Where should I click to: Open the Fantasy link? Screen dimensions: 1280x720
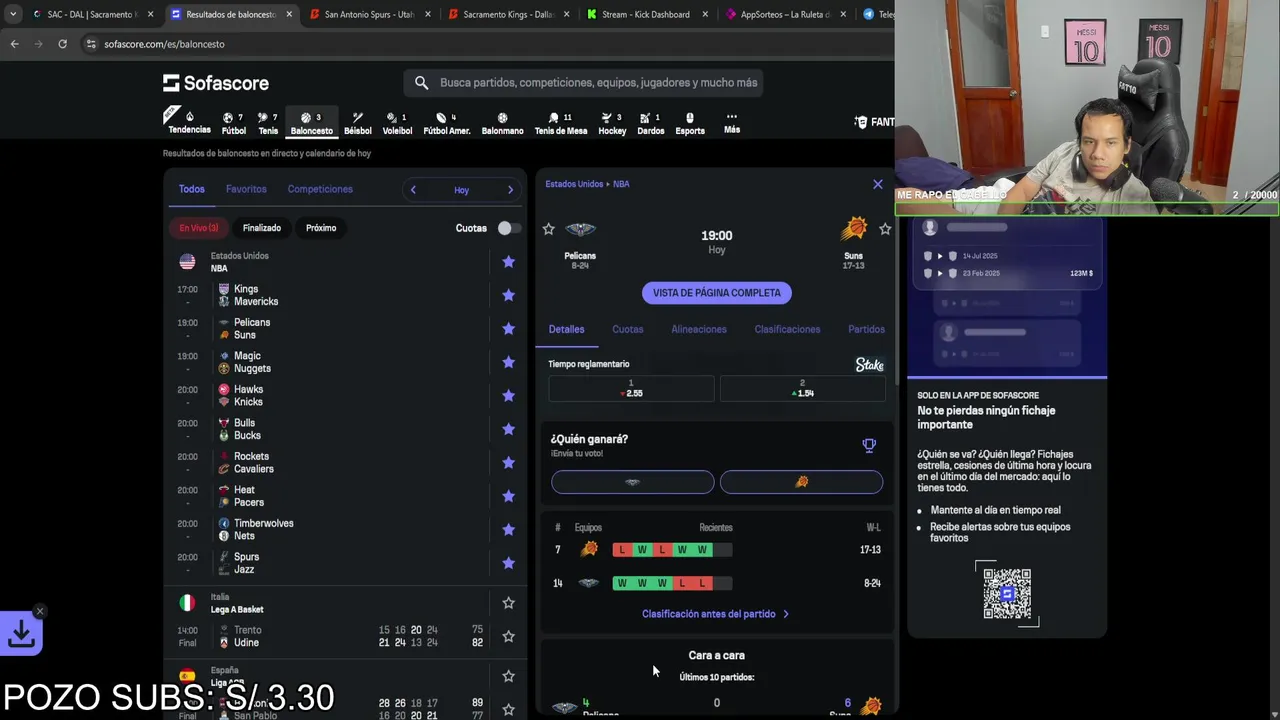874,122
